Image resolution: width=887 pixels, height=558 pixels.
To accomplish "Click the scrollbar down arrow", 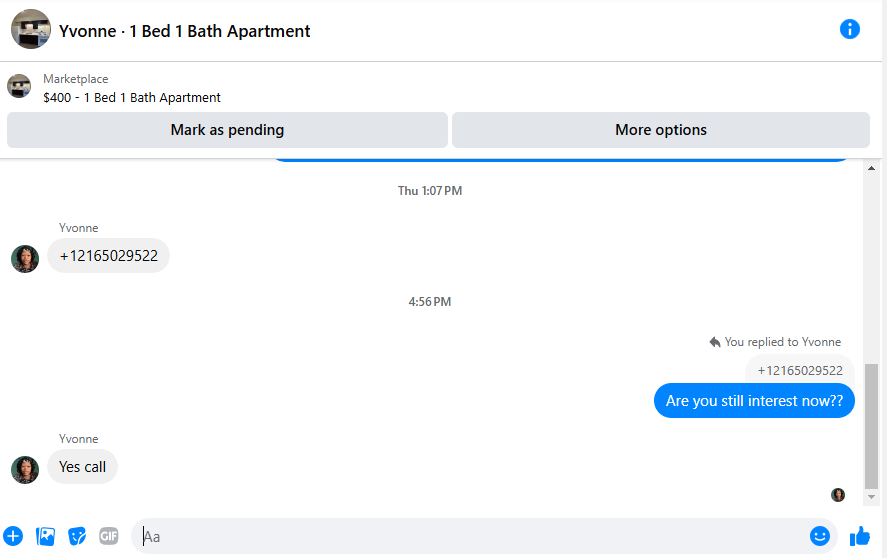I will click(871, 497).
